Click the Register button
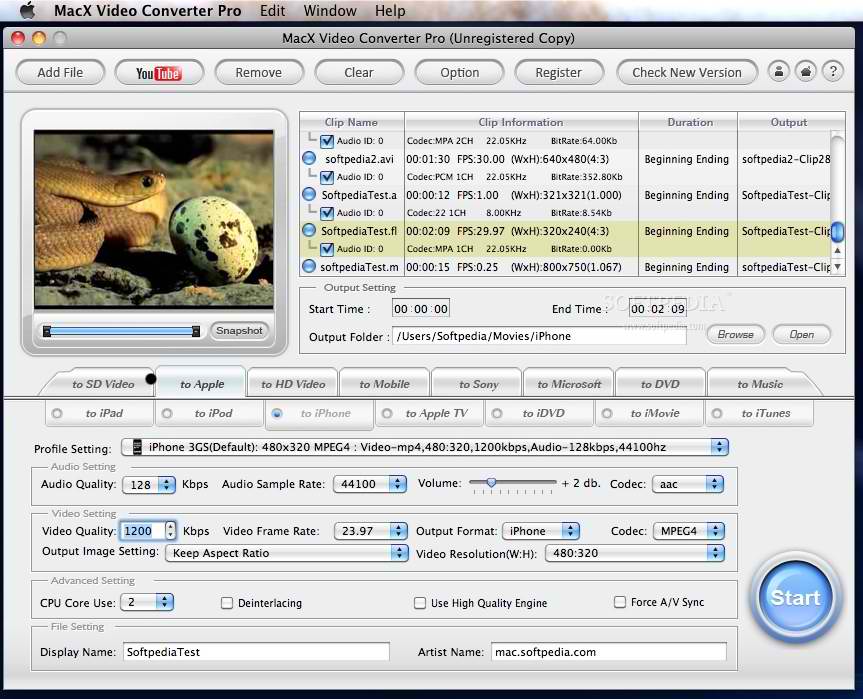Viewport: 863px width, 699px height. (559, 73)
